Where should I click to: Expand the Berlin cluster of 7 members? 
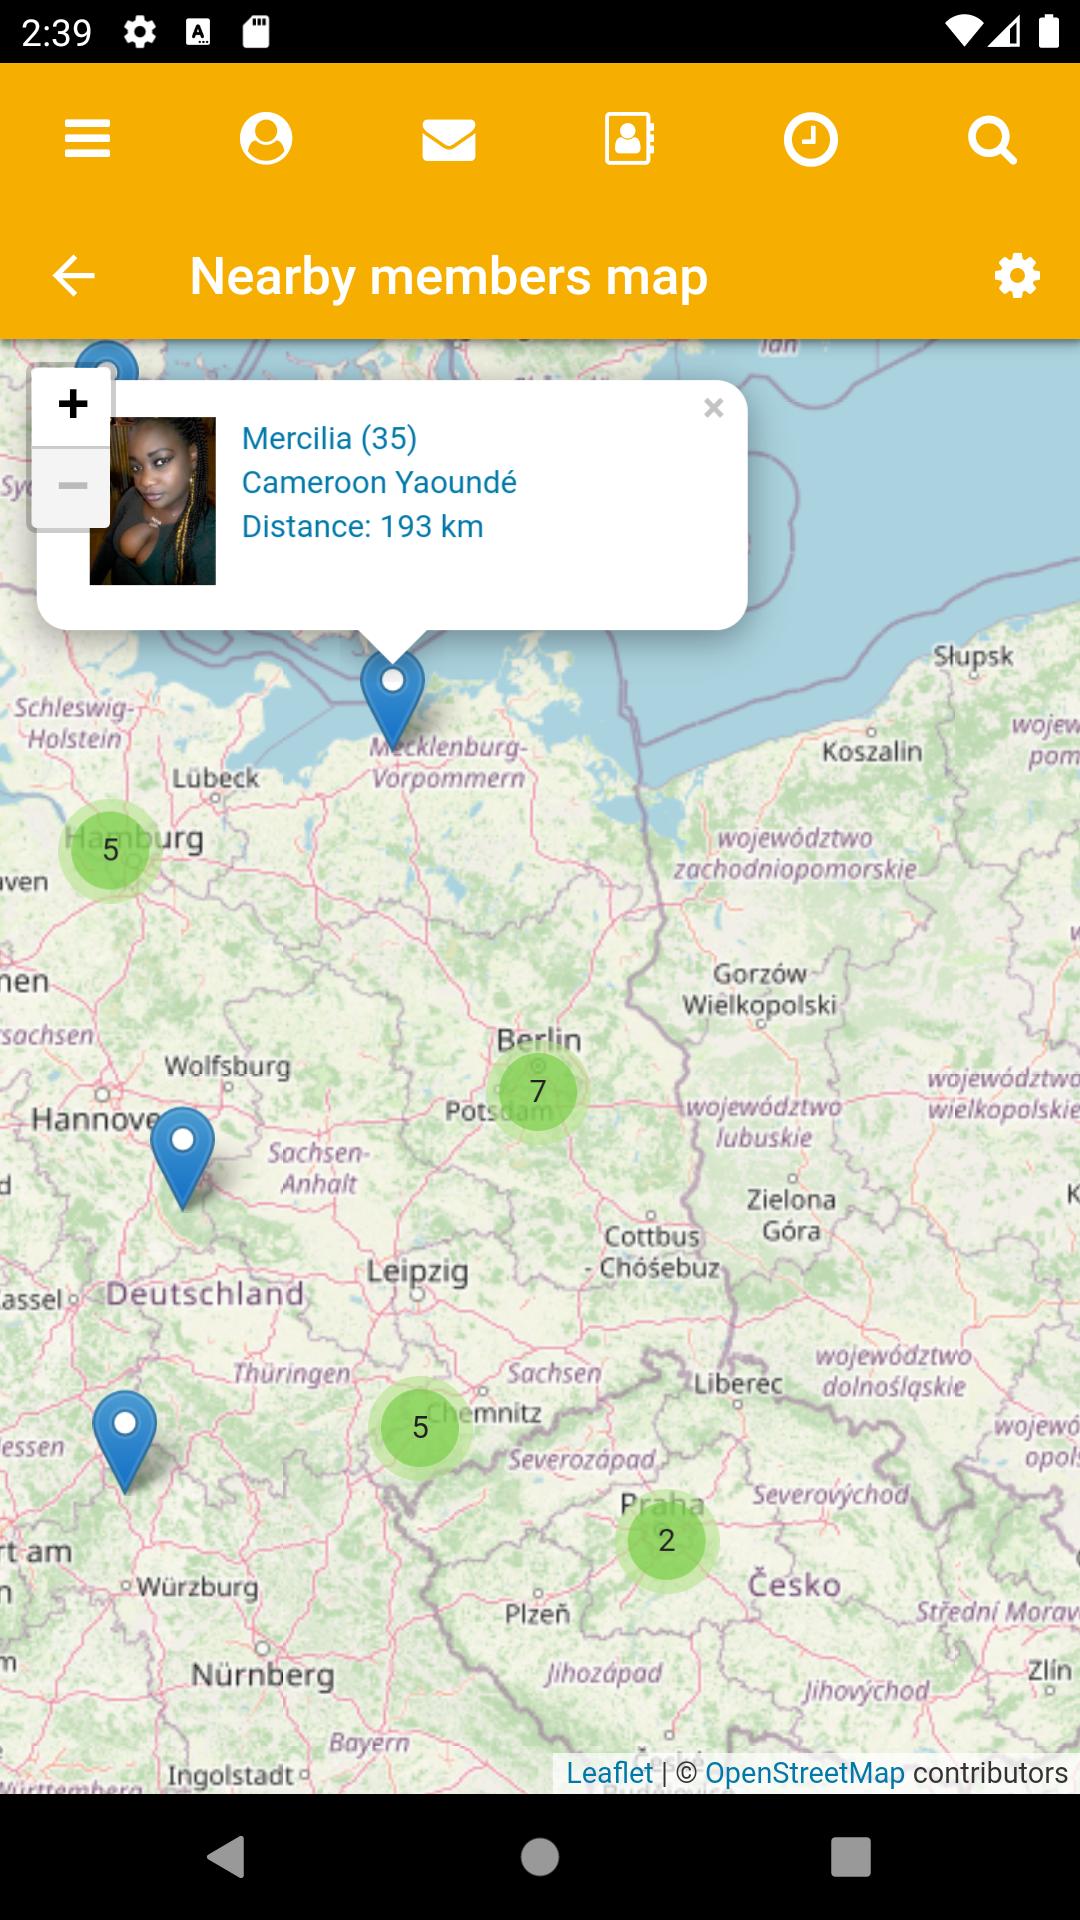click(x=538, y=1091)
